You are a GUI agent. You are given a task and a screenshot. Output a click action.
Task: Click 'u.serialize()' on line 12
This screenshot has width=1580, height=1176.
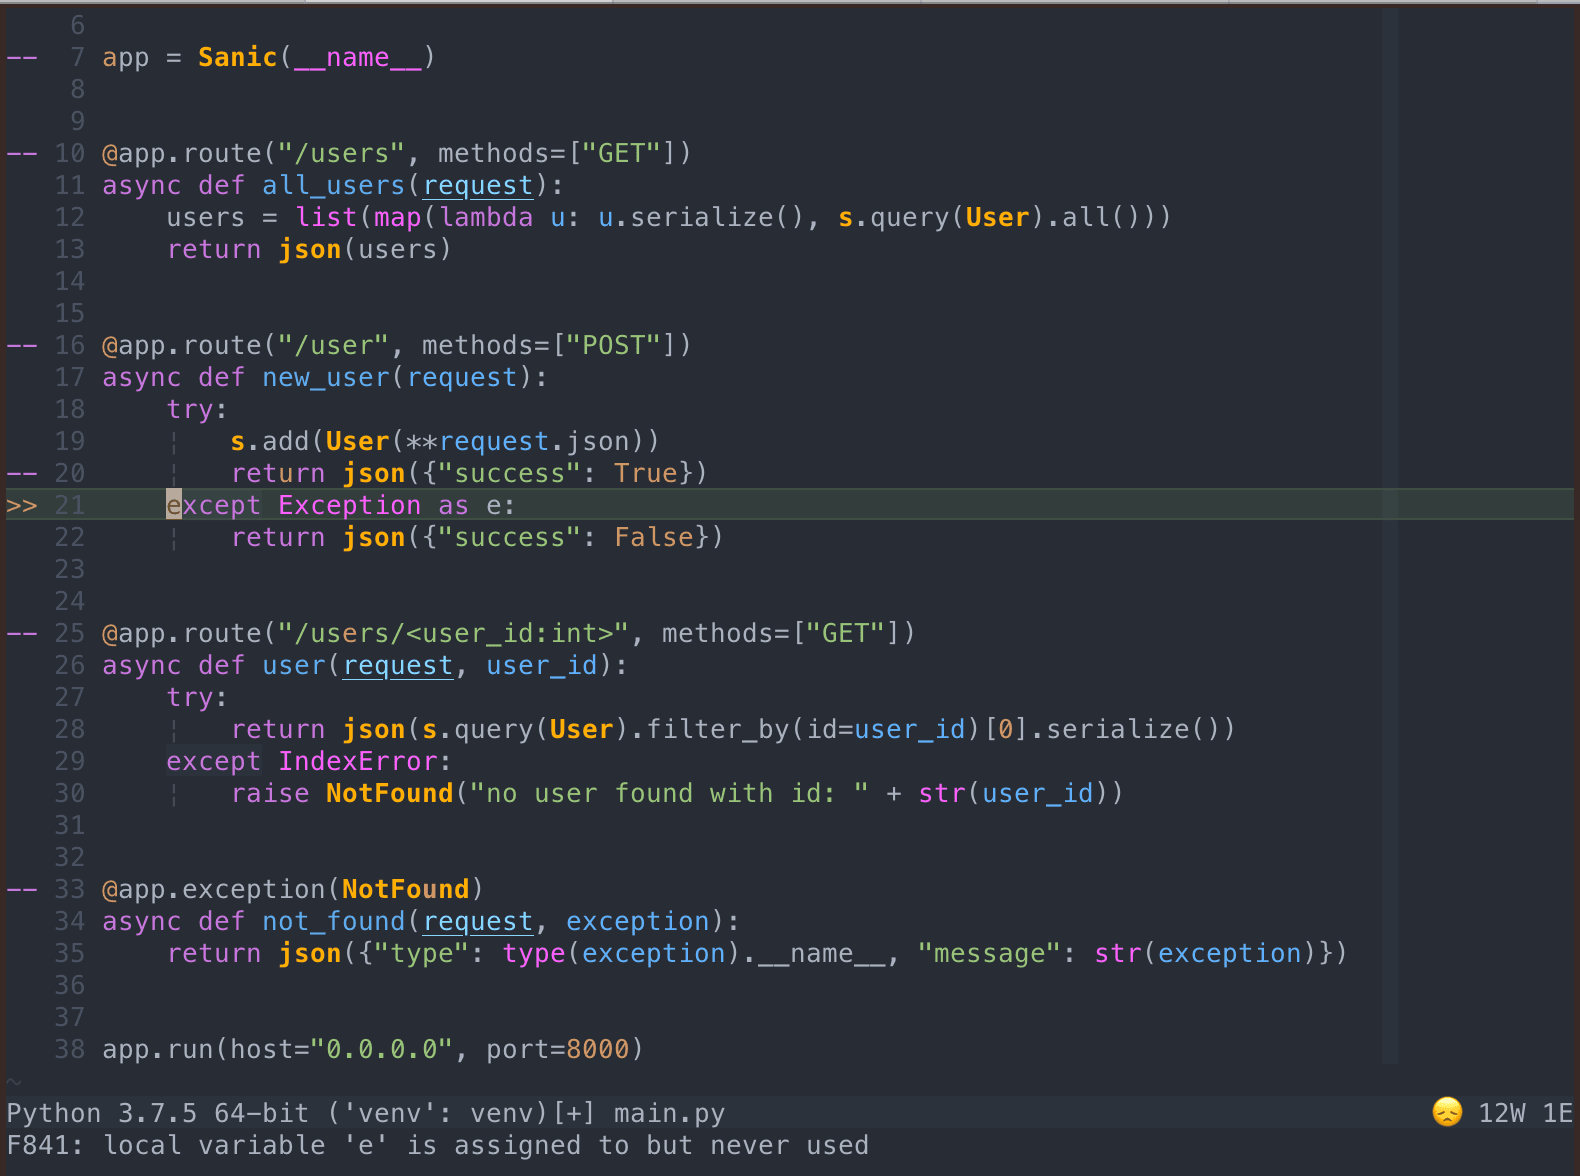coord(702,217)
